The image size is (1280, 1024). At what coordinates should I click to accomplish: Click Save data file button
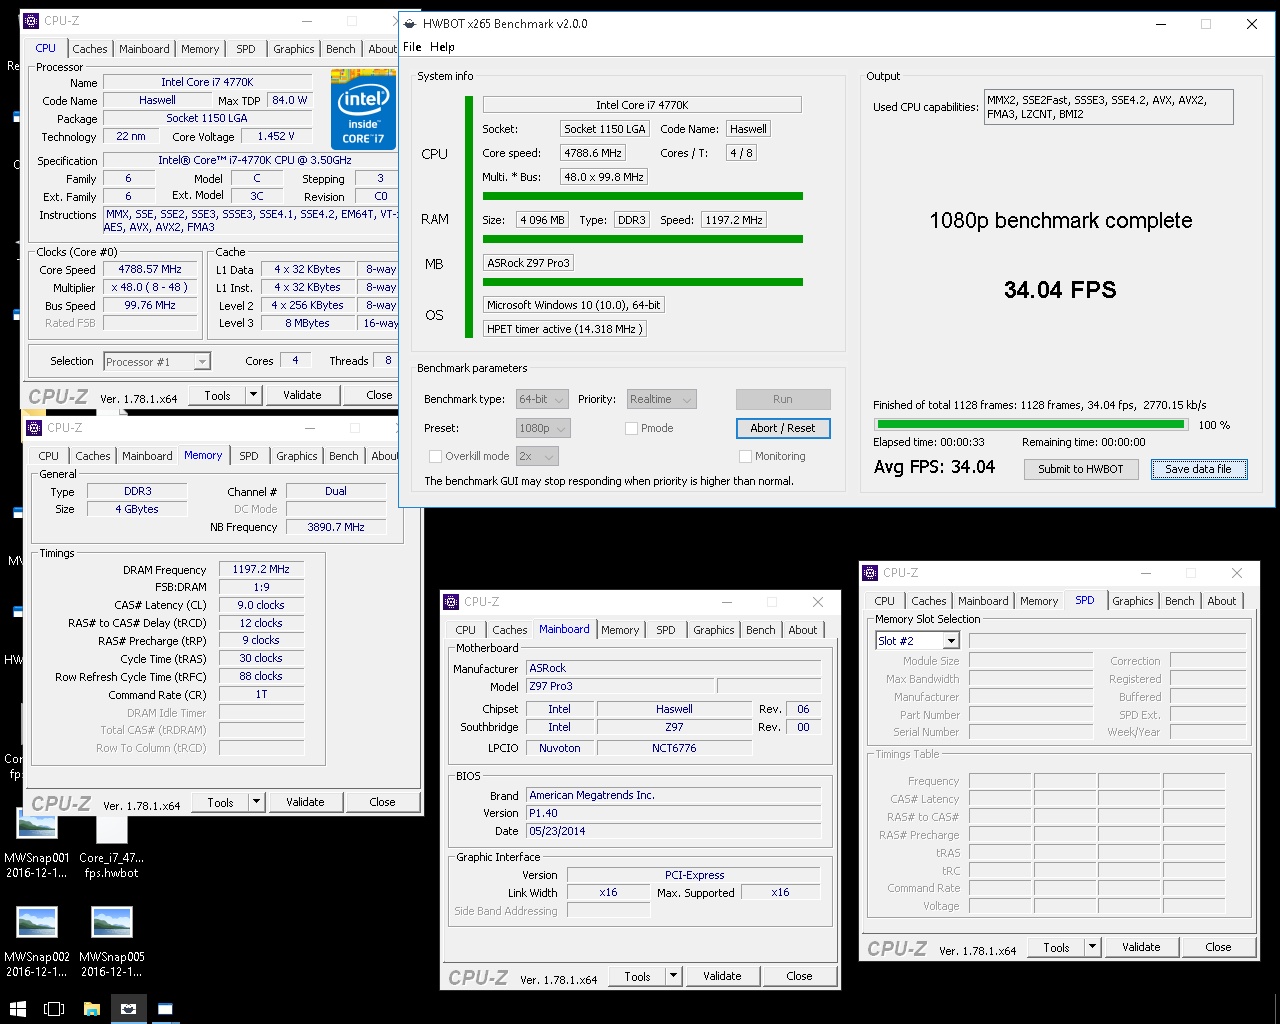point(1199,469)
